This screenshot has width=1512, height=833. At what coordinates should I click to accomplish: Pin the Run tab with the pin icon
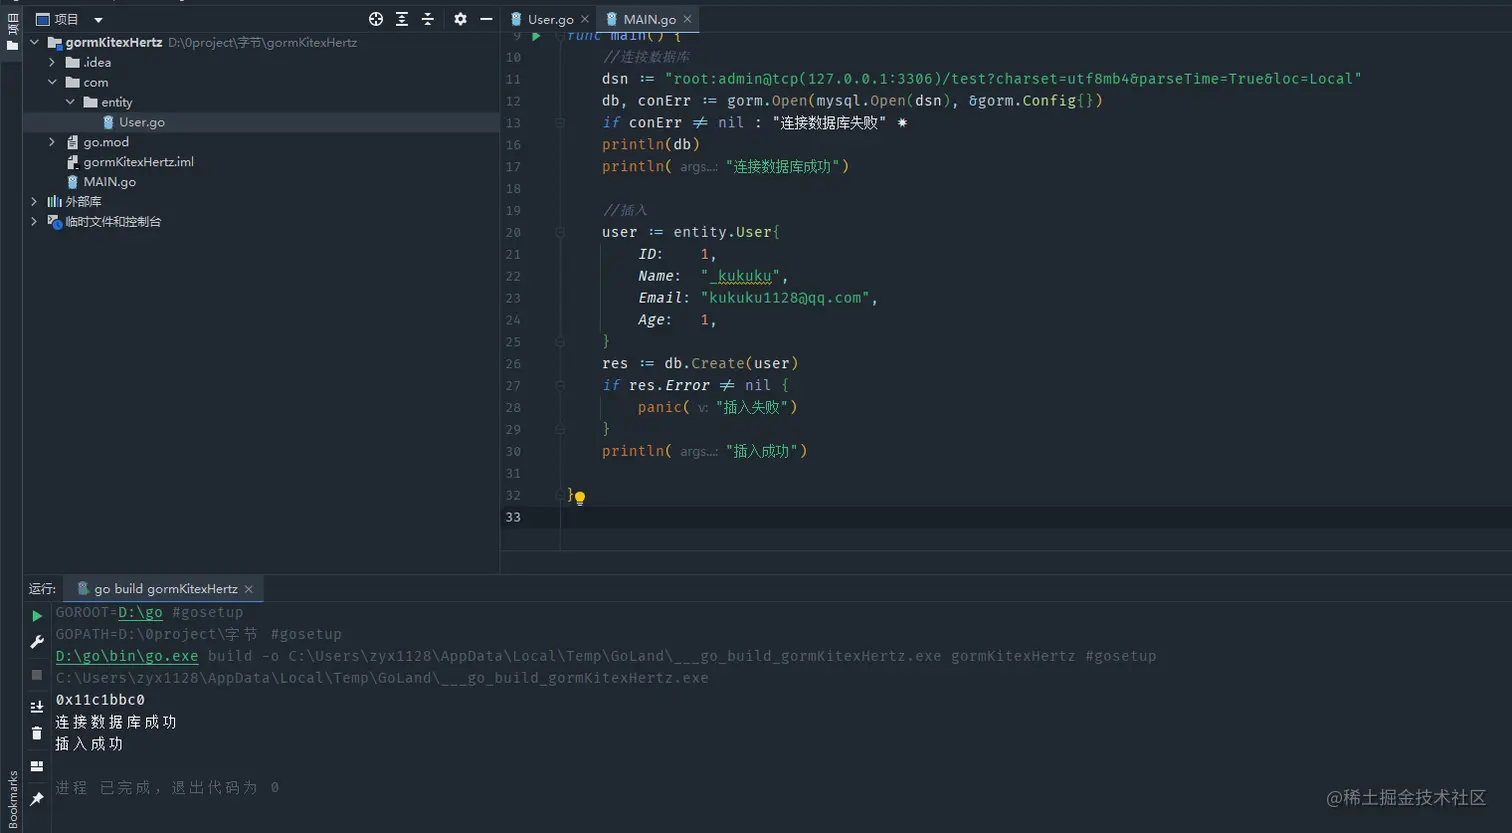click(37, 798)
